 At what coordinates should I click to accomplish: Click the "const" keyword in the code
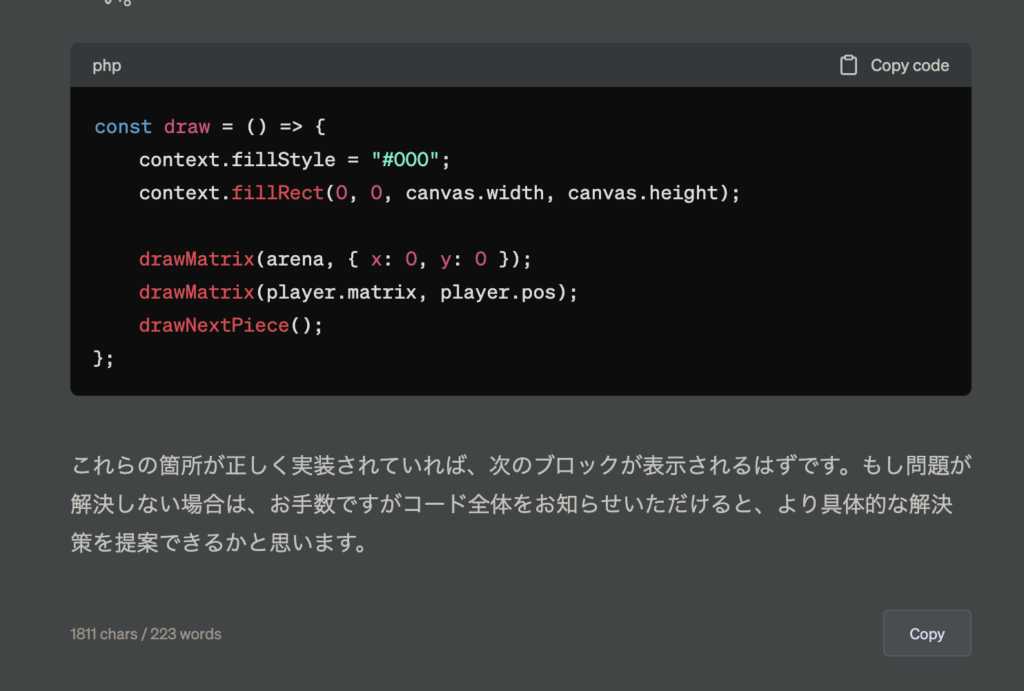click(x=123, y=127)
